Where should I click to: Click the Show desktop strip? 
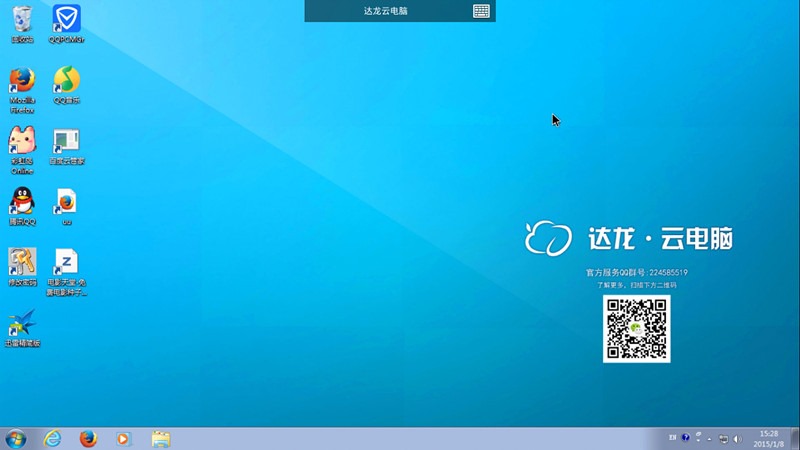pos(795,439)
